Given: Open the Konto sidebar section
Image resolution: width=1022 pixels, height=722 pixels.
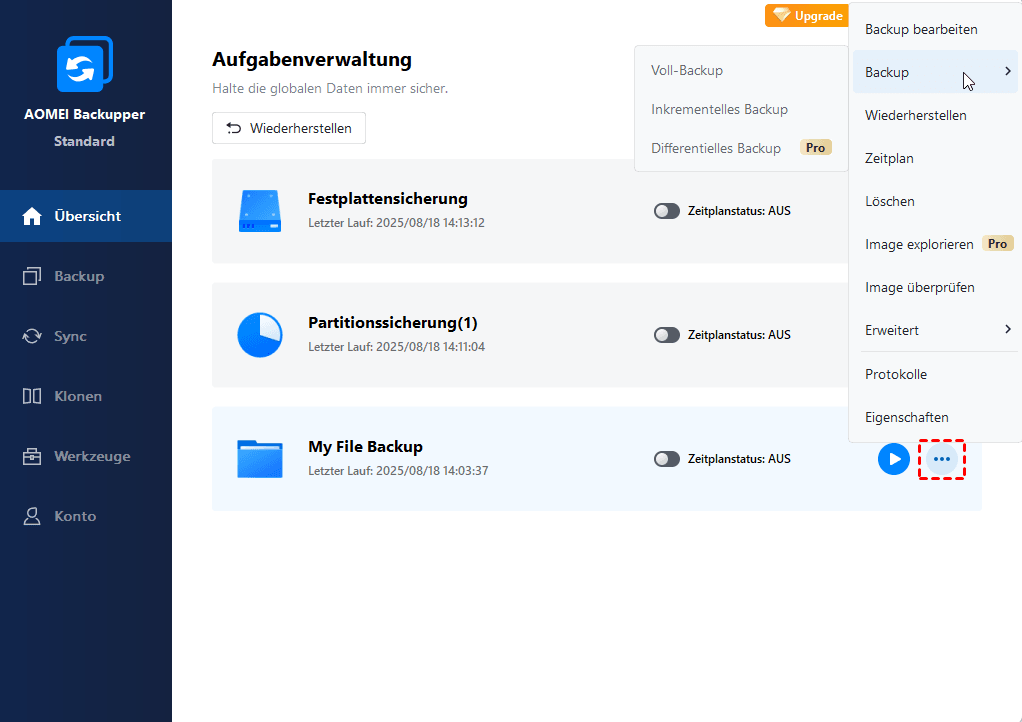Looking at the screenshot, I should (86, 516).
